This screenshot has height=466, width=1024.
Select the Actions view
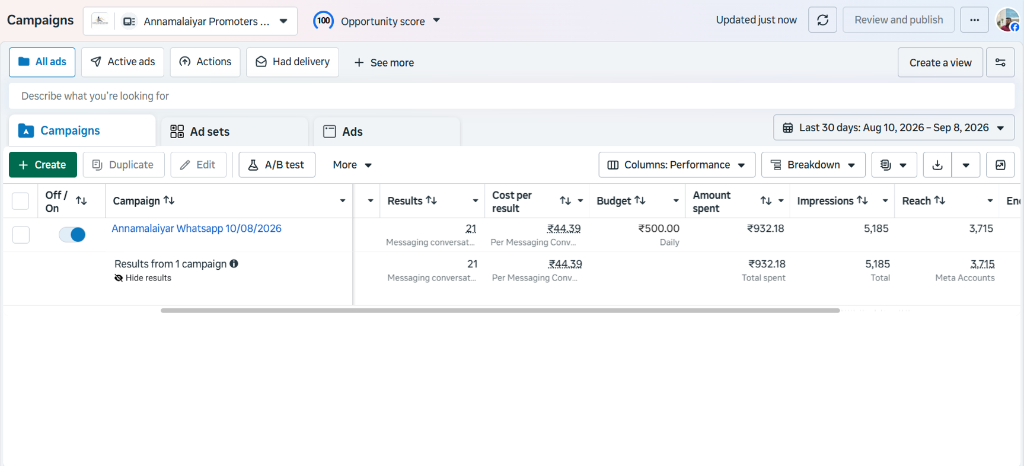(205, 62)
